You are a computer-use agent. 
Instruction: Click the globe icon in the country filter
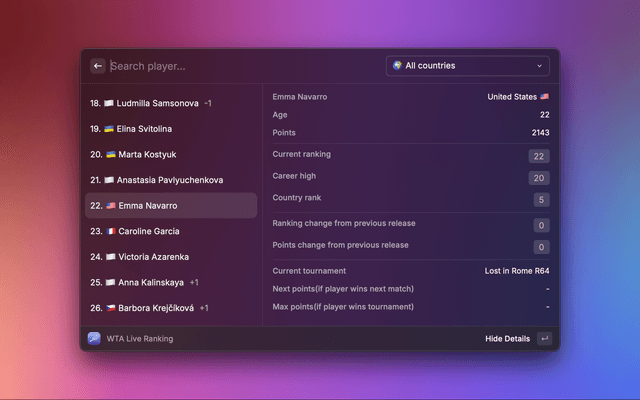[x=398, y=66]
